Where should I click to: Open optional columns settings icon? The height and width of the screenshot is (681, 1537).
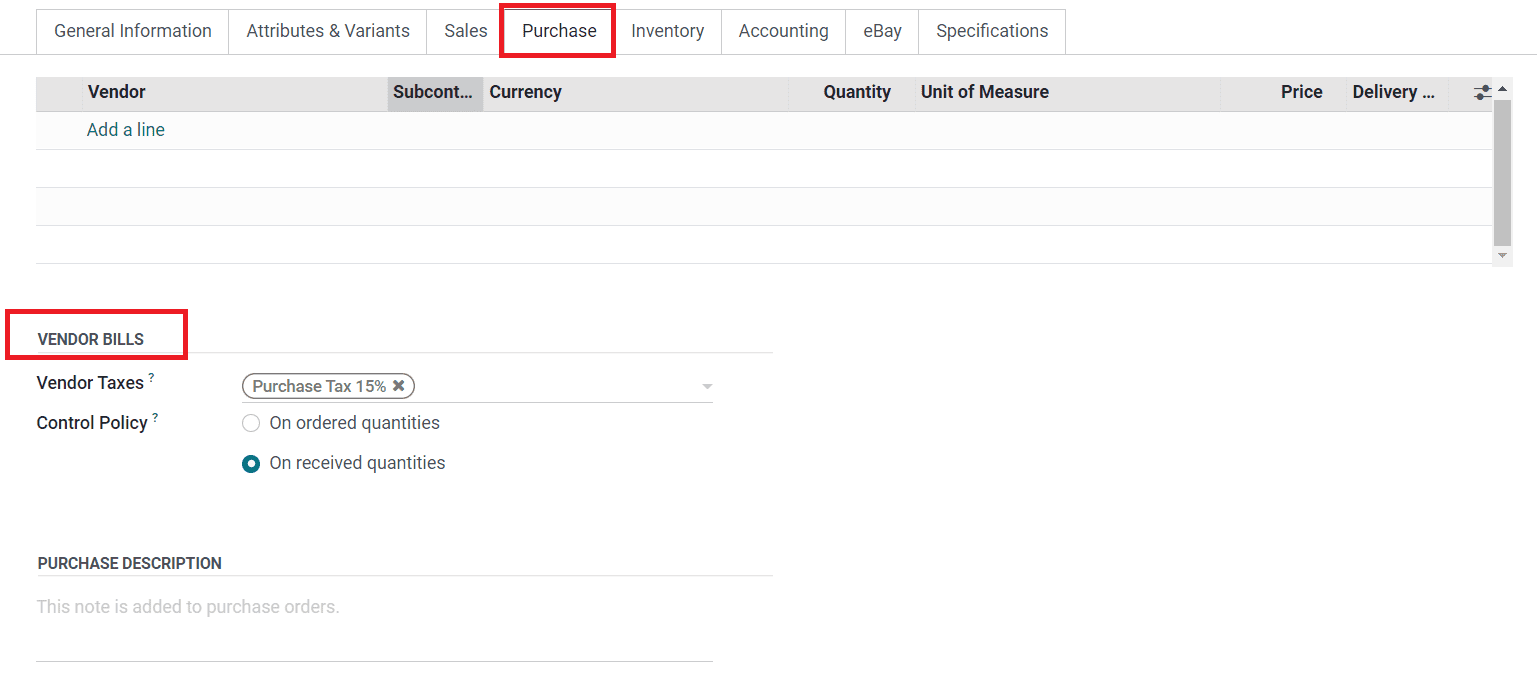[1482, 92]
